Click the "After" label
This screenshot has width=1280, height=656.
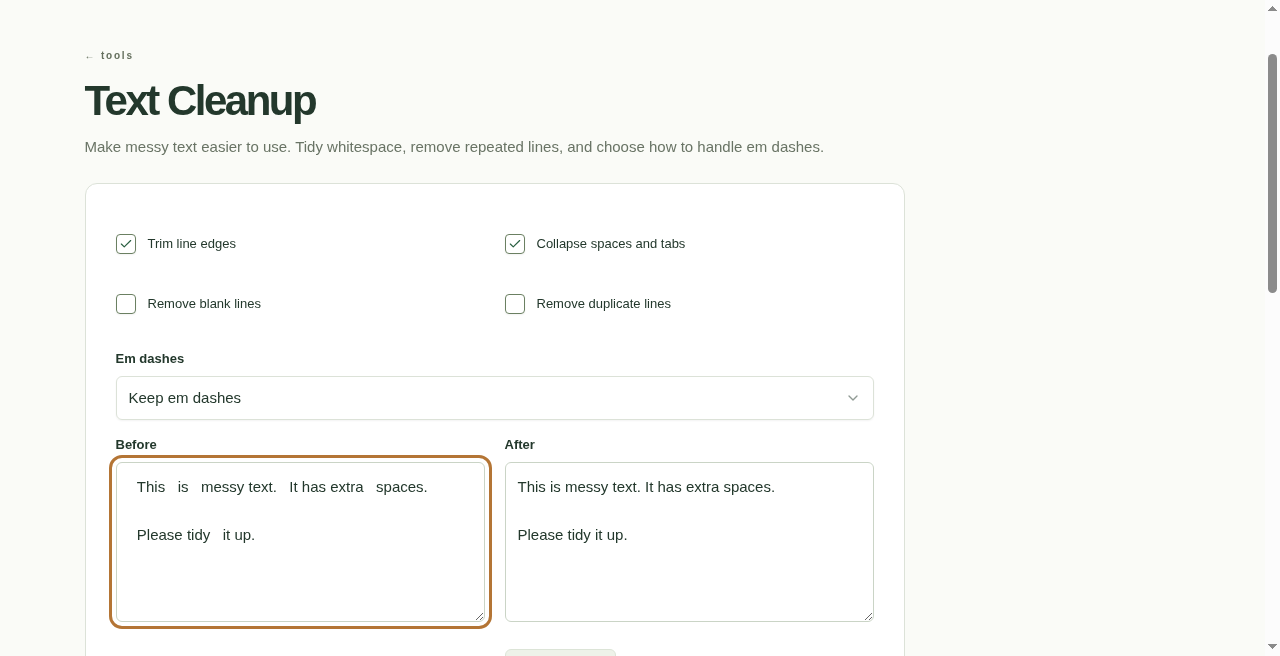[520, 445]
